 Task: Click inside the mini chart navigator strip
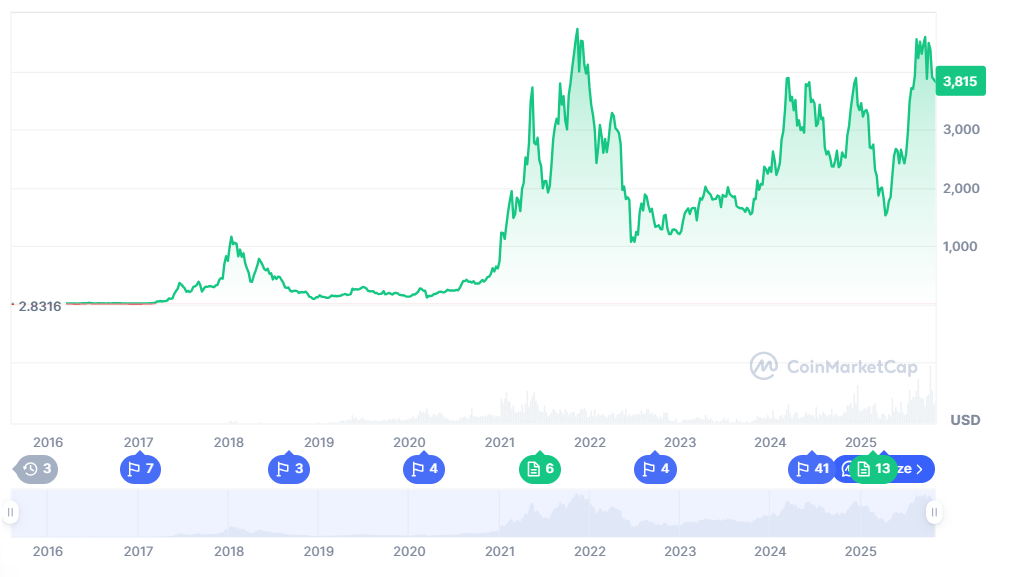point(500,515)
